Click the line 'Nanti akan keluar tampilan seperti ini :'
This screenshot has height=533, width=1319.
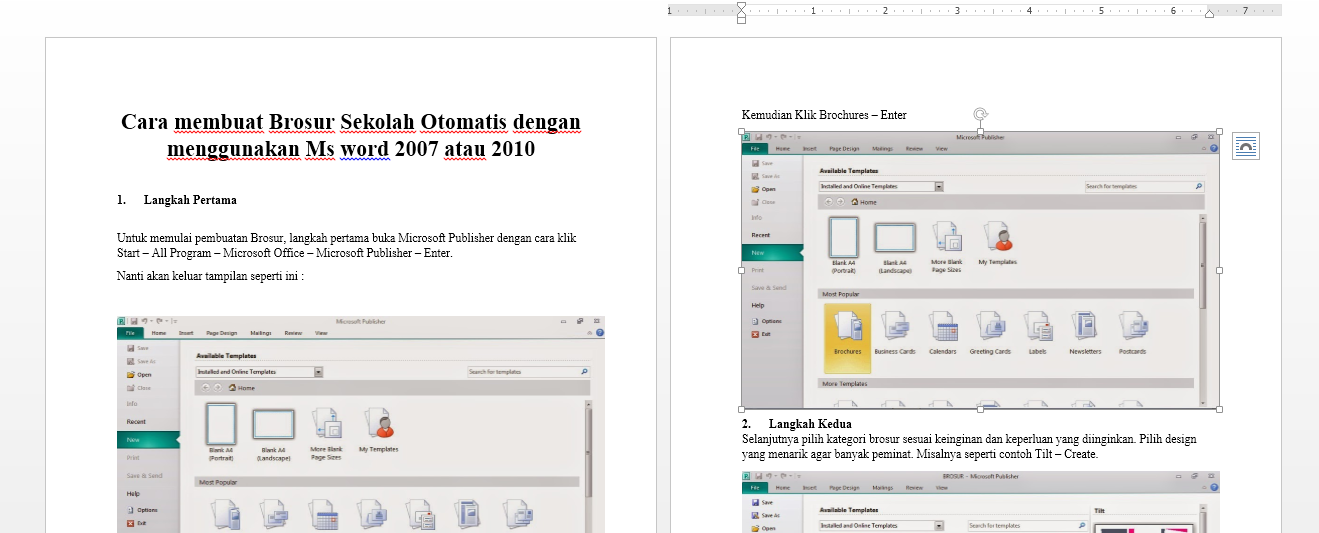pos(210,276)
